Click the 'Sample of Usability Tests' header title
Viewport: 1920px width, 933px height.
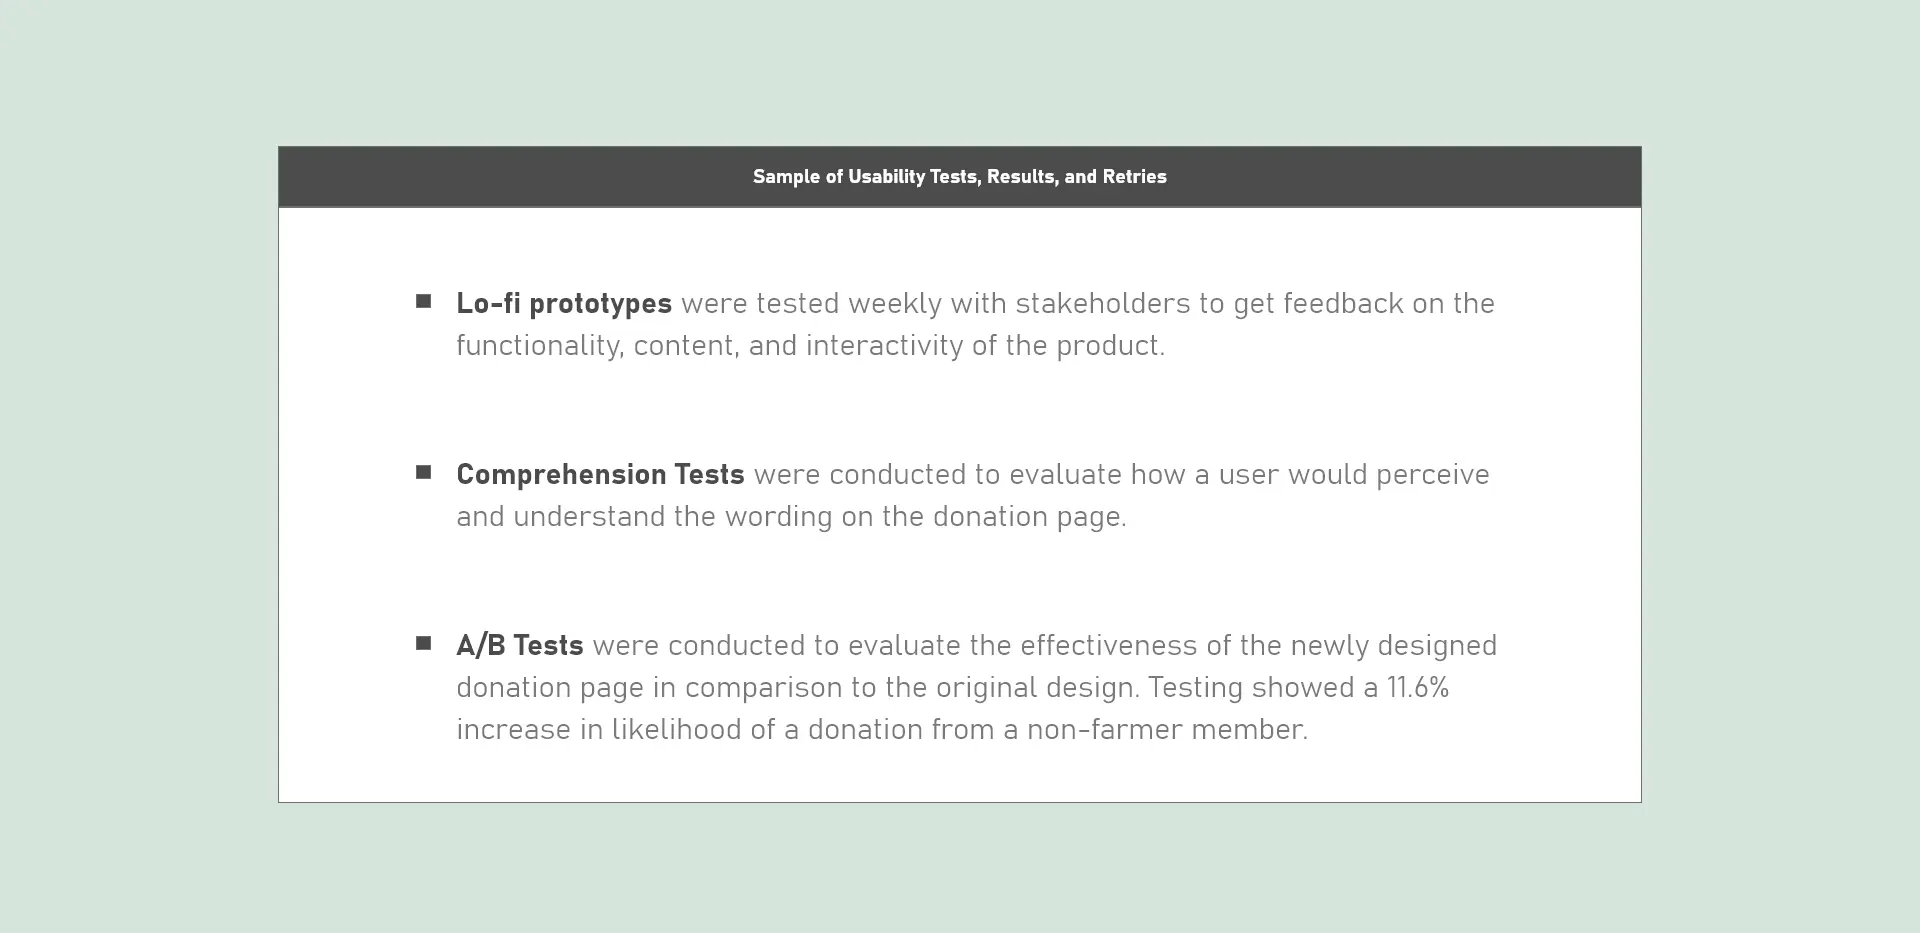[959, 177]
